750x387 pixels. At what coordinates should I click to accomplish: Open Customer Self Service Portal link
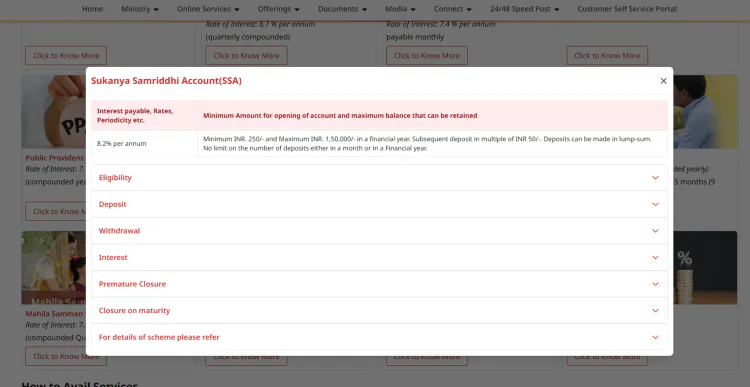click(627, 9)
